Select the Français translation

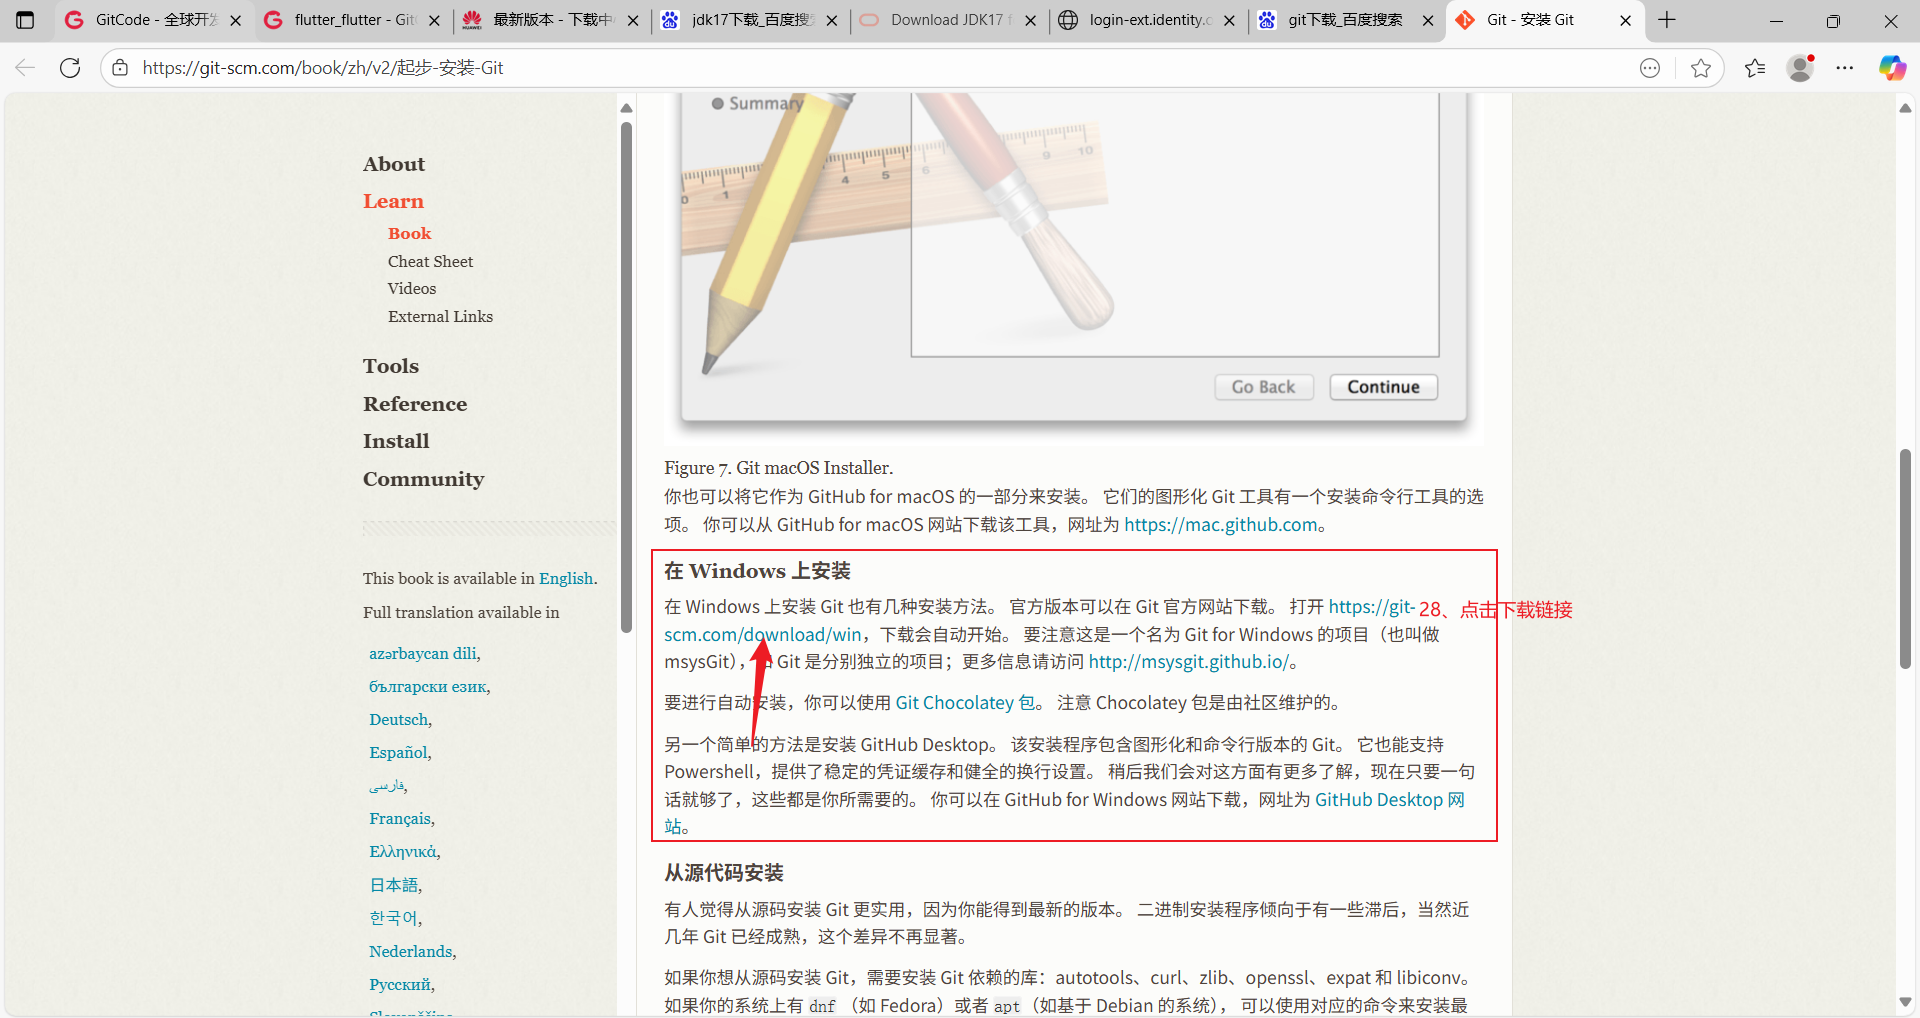400,818
